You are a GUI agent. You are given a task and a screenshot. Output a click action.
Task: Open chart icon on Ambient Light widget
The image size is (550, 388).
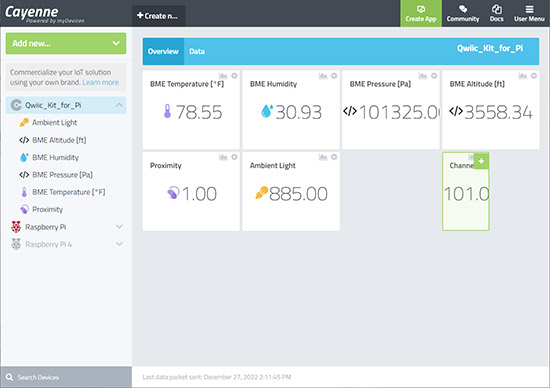[x=323, y=157]
